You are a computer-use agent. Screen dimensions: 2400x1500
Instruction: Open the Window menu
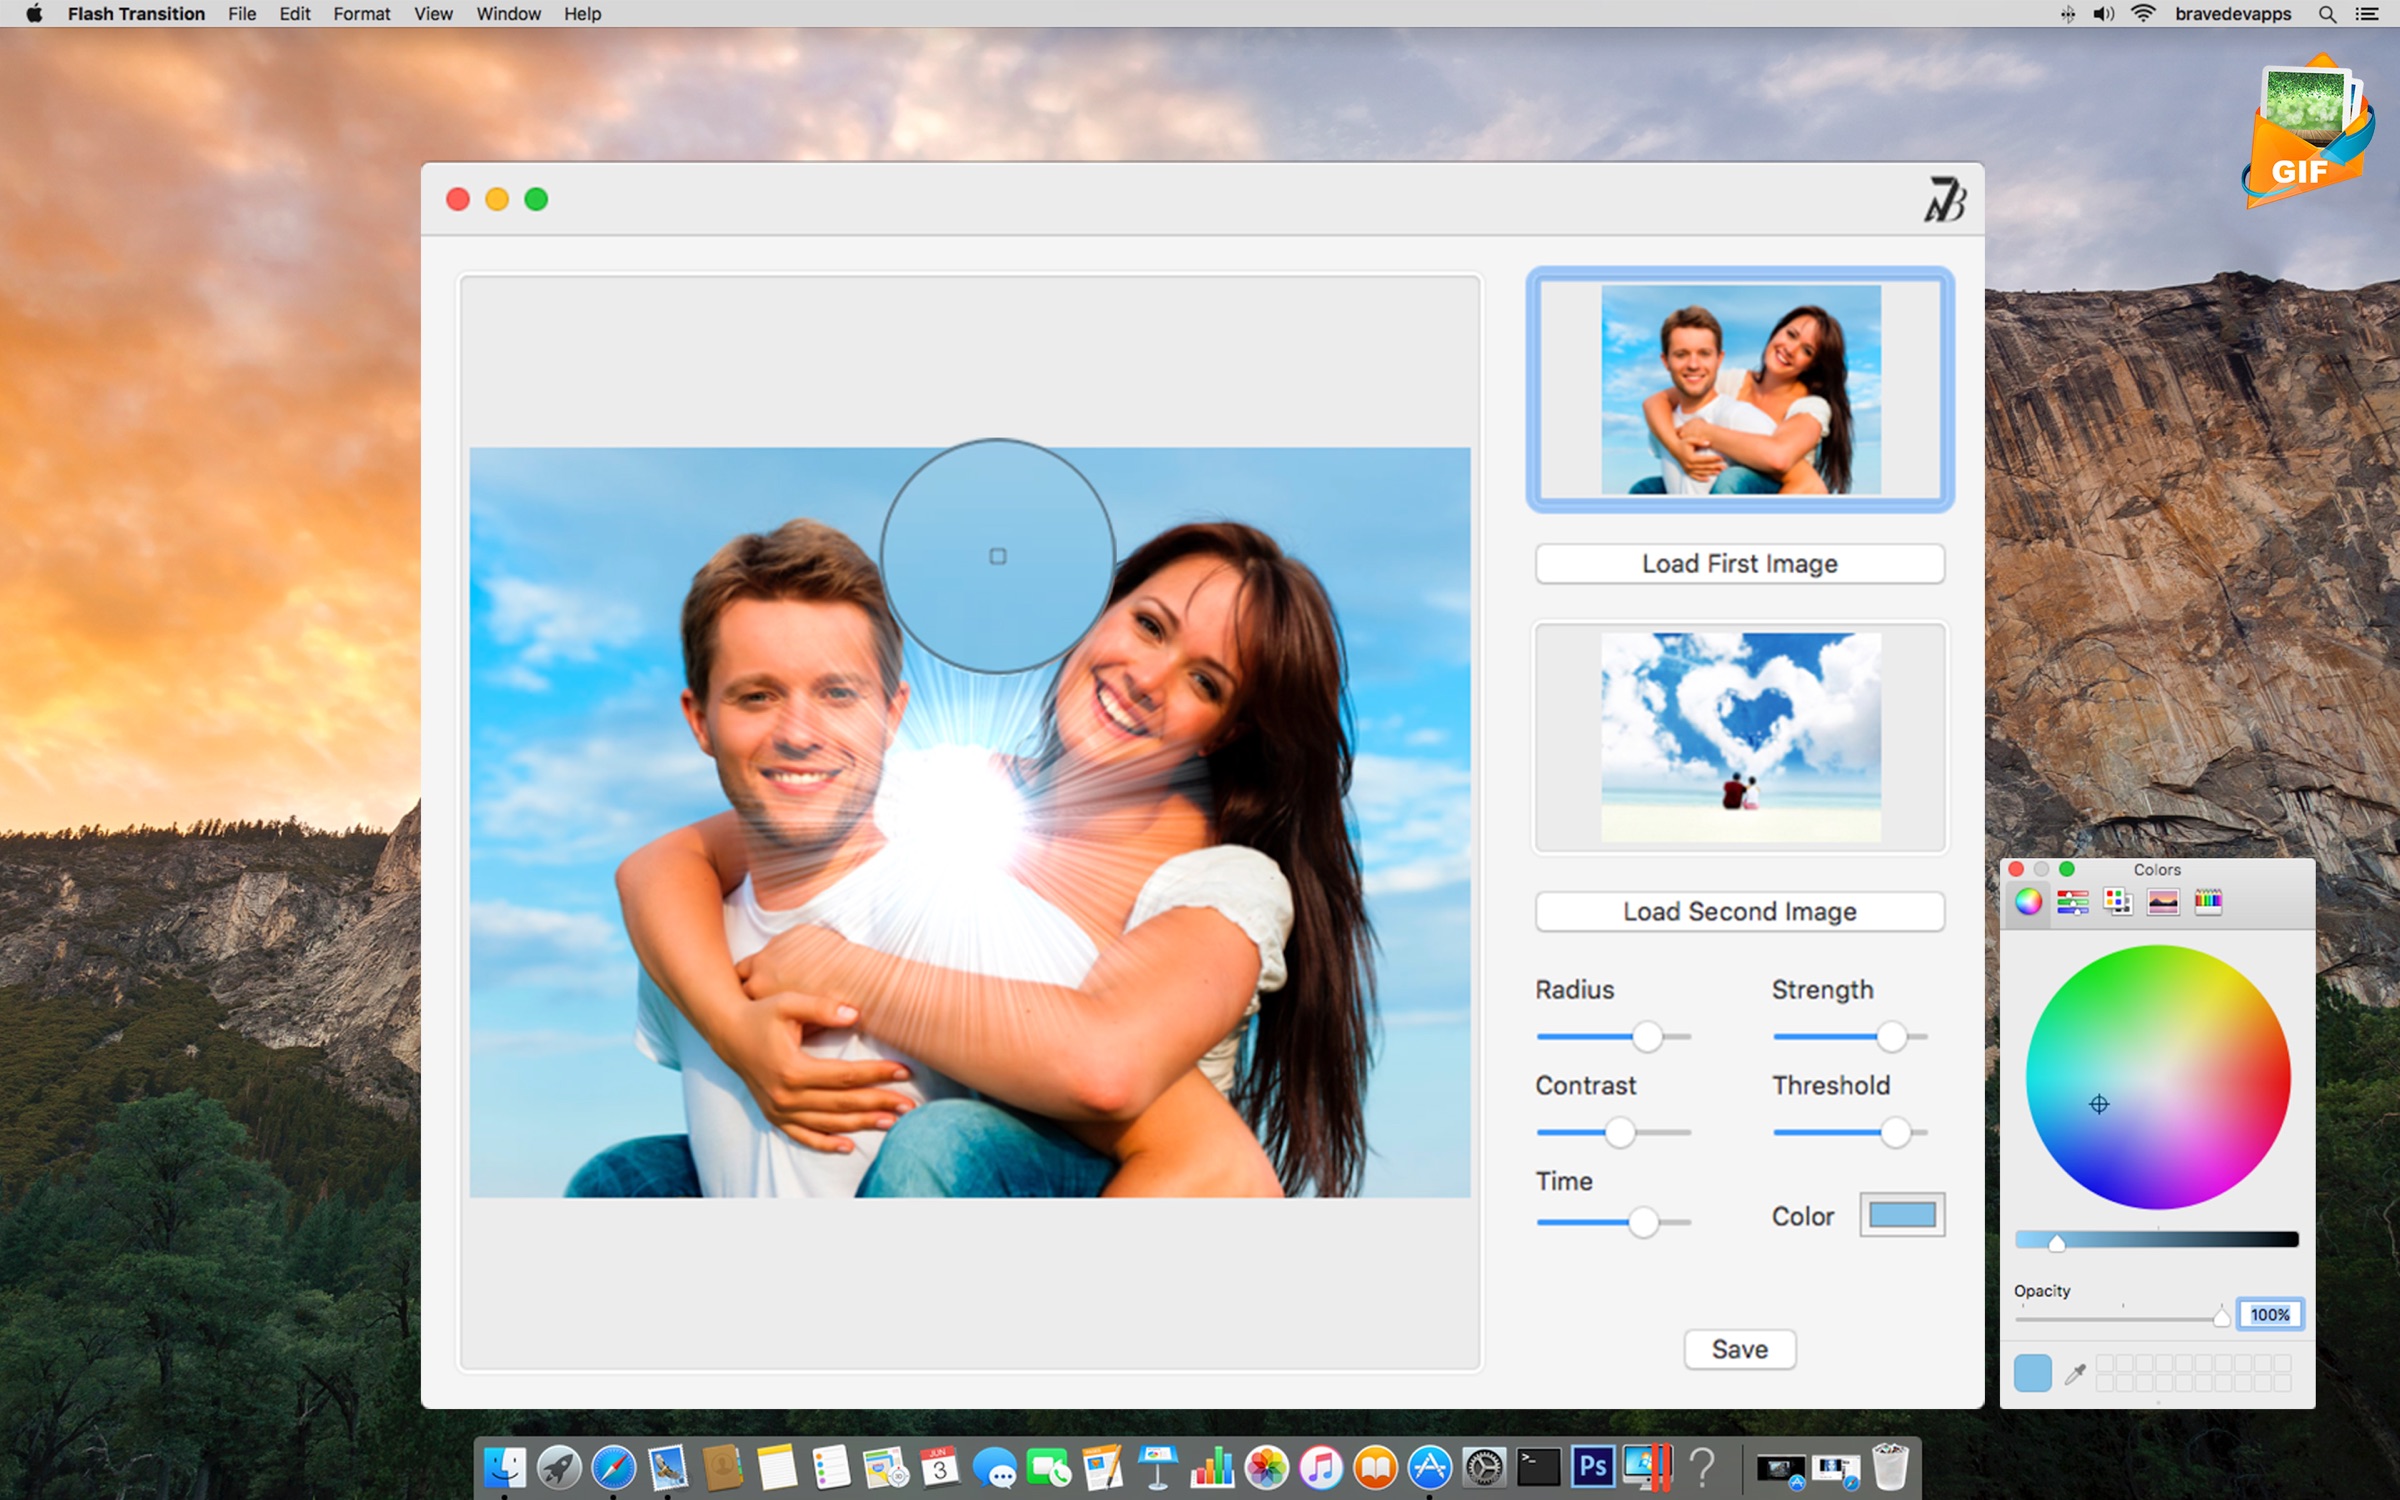(x=508, y=14)
